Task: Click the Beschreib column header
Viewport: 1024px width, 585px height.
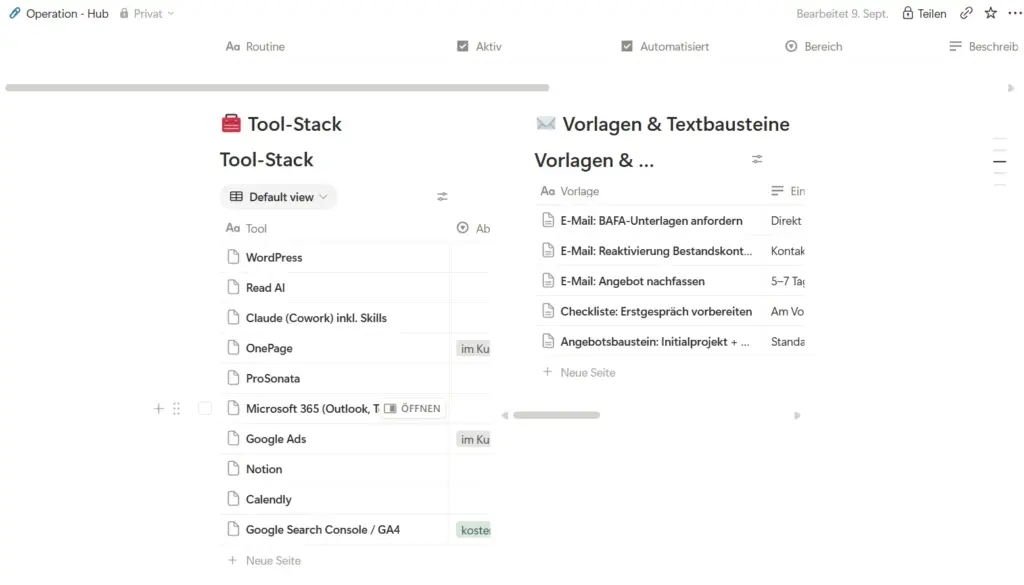Action: pos(984,46)
